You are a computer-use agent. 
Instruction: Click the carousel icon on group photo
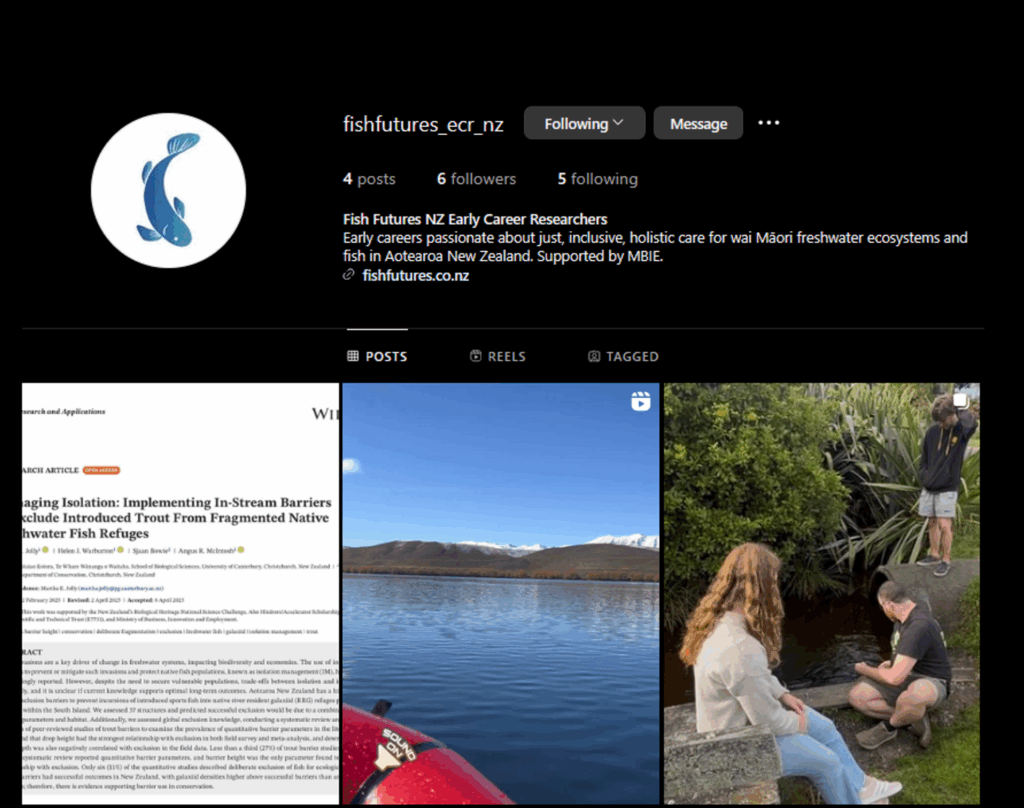coord(960,400)
